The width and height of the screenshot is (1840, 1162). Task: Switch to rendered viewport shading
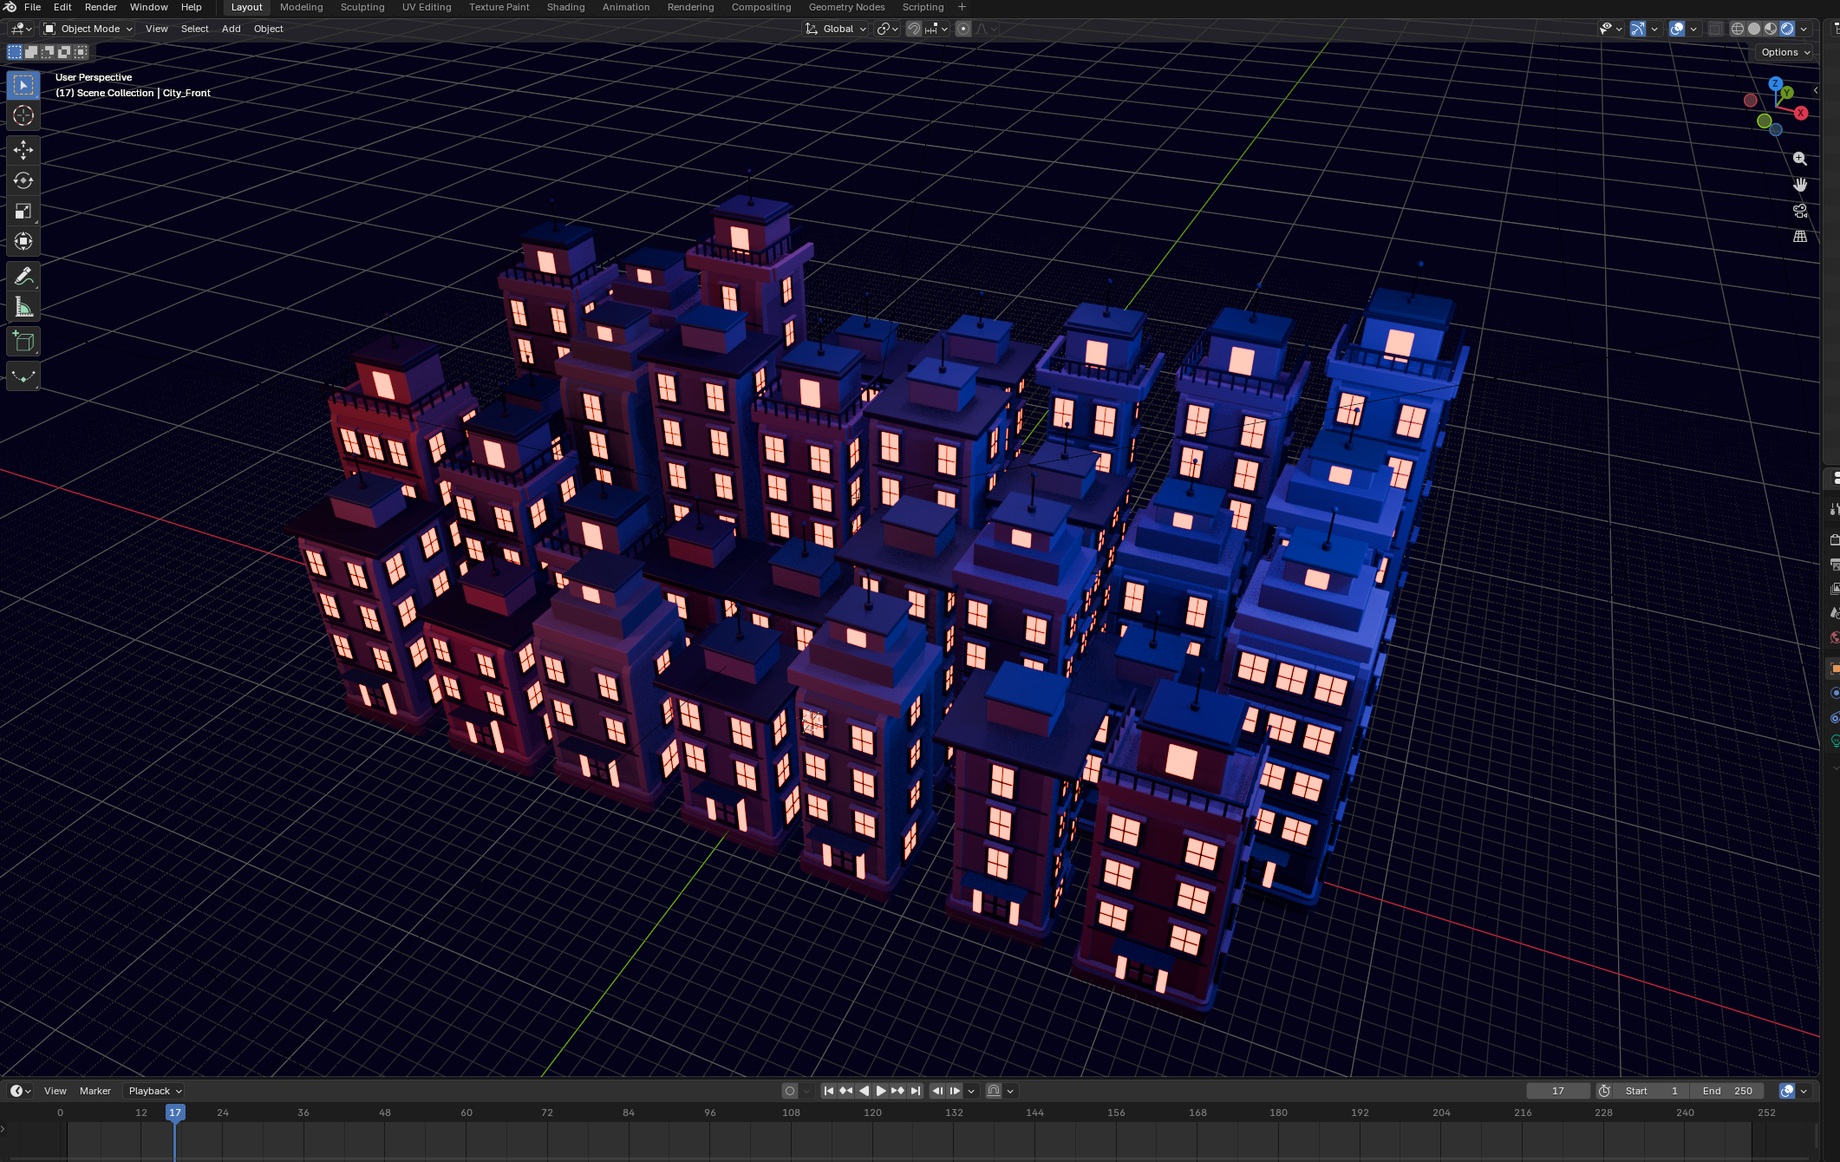click(x=1787, y=29)
